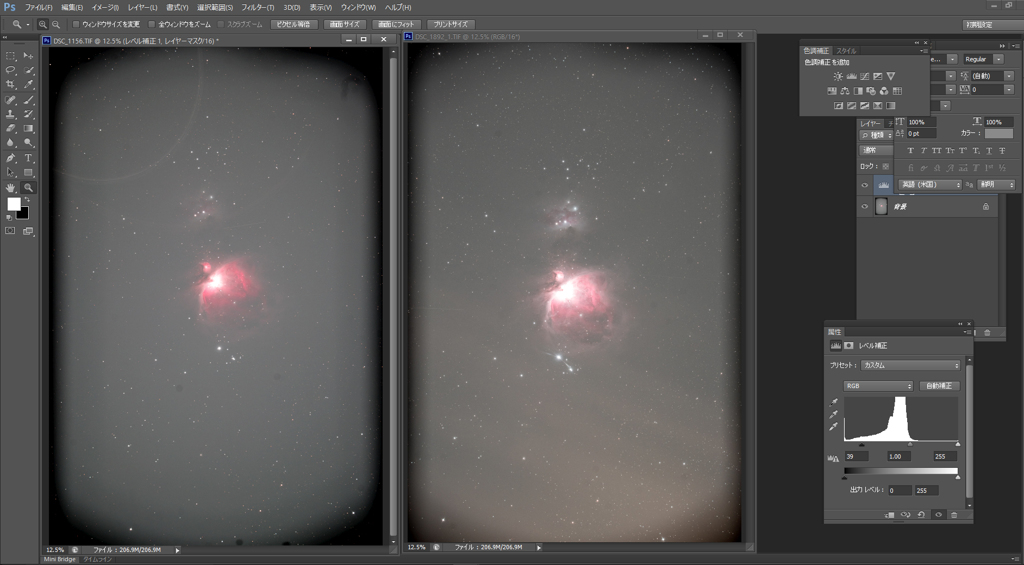Click the 画面サイズ button
This screenshot has width=1024, height=565.
tap(345, 24)
